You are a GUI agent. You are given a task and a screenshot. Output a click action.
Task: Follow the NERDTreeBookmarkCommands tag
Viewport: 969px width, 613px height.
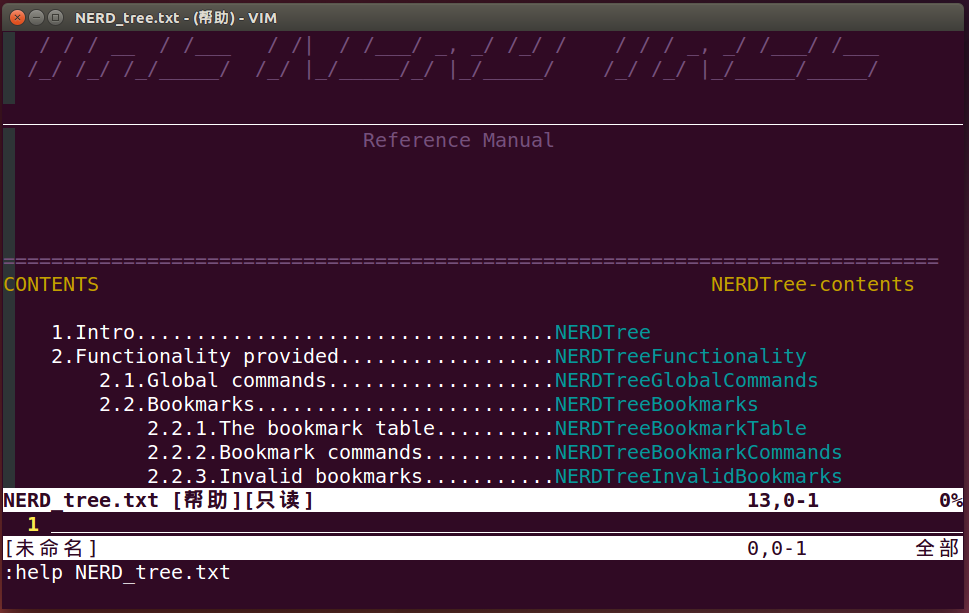coord(698,453)
